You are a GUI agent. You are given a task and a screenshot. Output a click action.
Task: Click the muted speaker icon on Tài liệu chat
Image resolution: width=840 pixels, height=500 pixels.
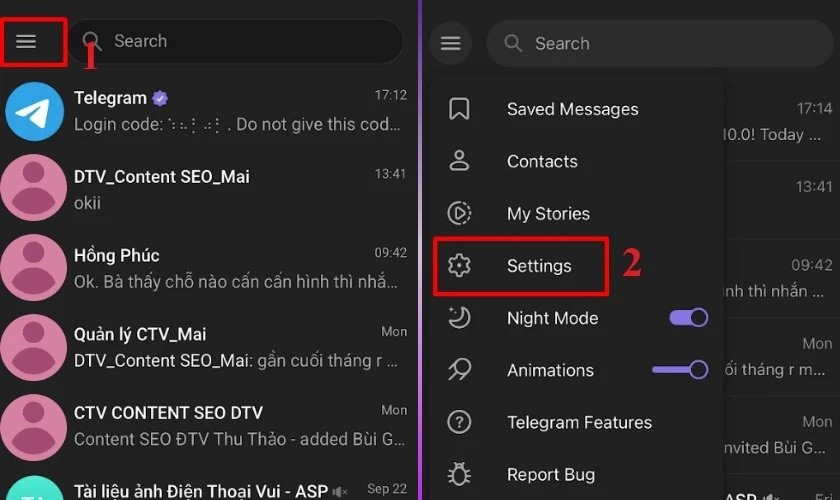[x=340, y=491]
